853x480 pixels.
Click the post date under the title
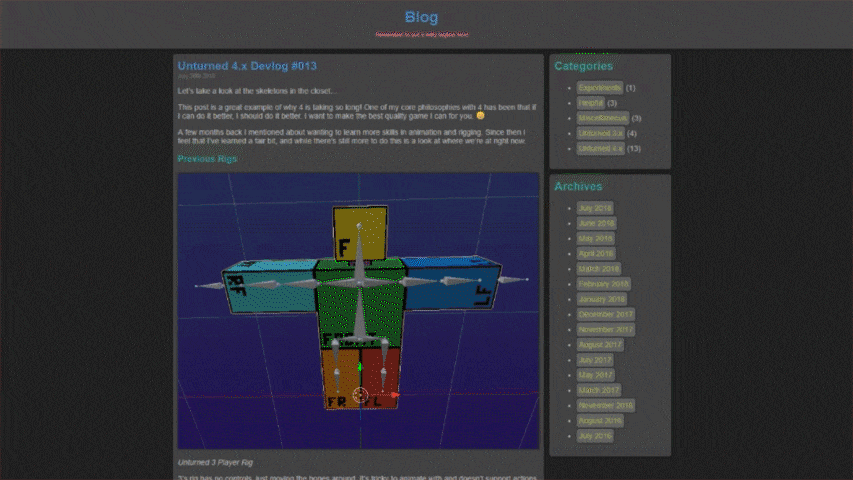point(196,76)
